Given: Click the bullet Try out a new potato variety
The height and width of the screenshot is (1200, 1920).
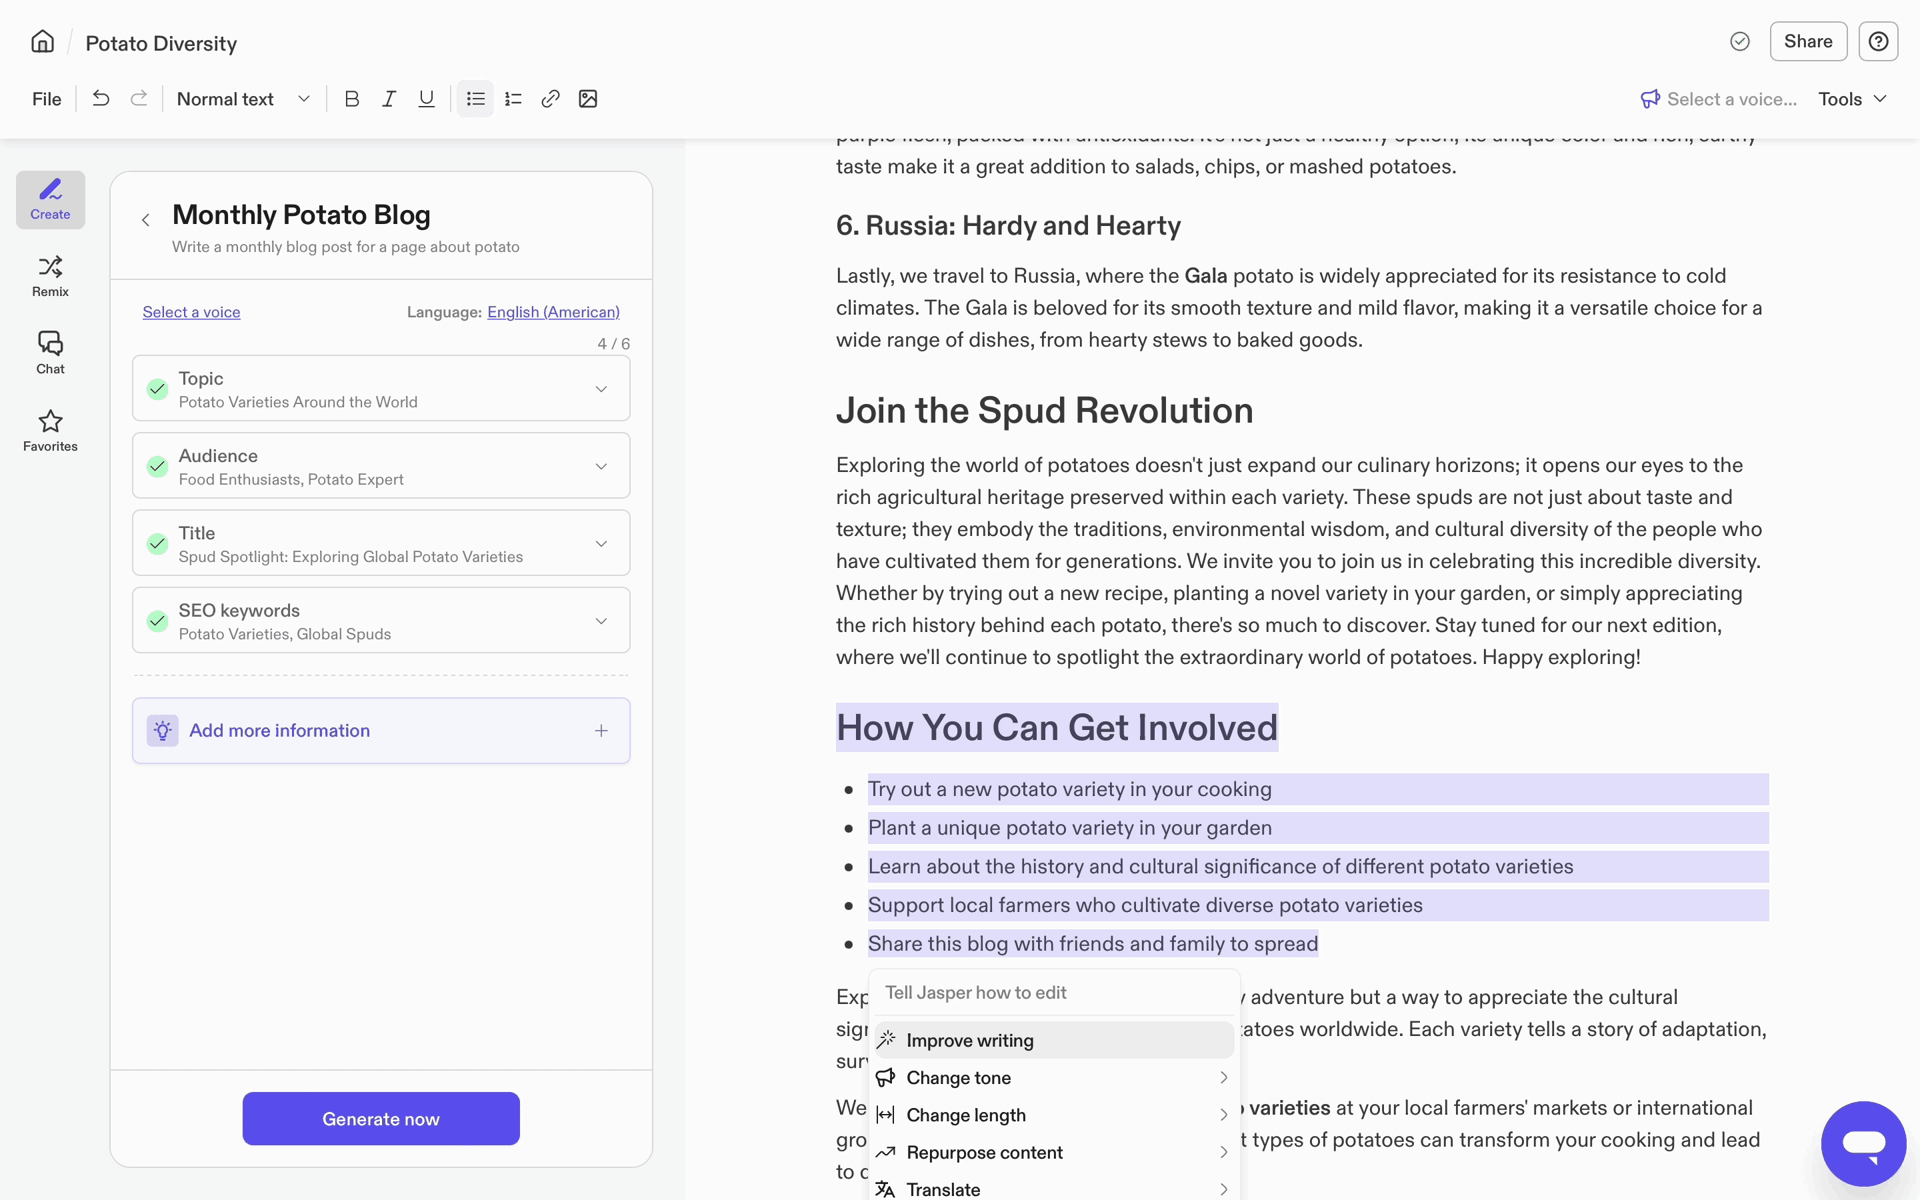Looking at the screenshot, I should [1070, 789].
